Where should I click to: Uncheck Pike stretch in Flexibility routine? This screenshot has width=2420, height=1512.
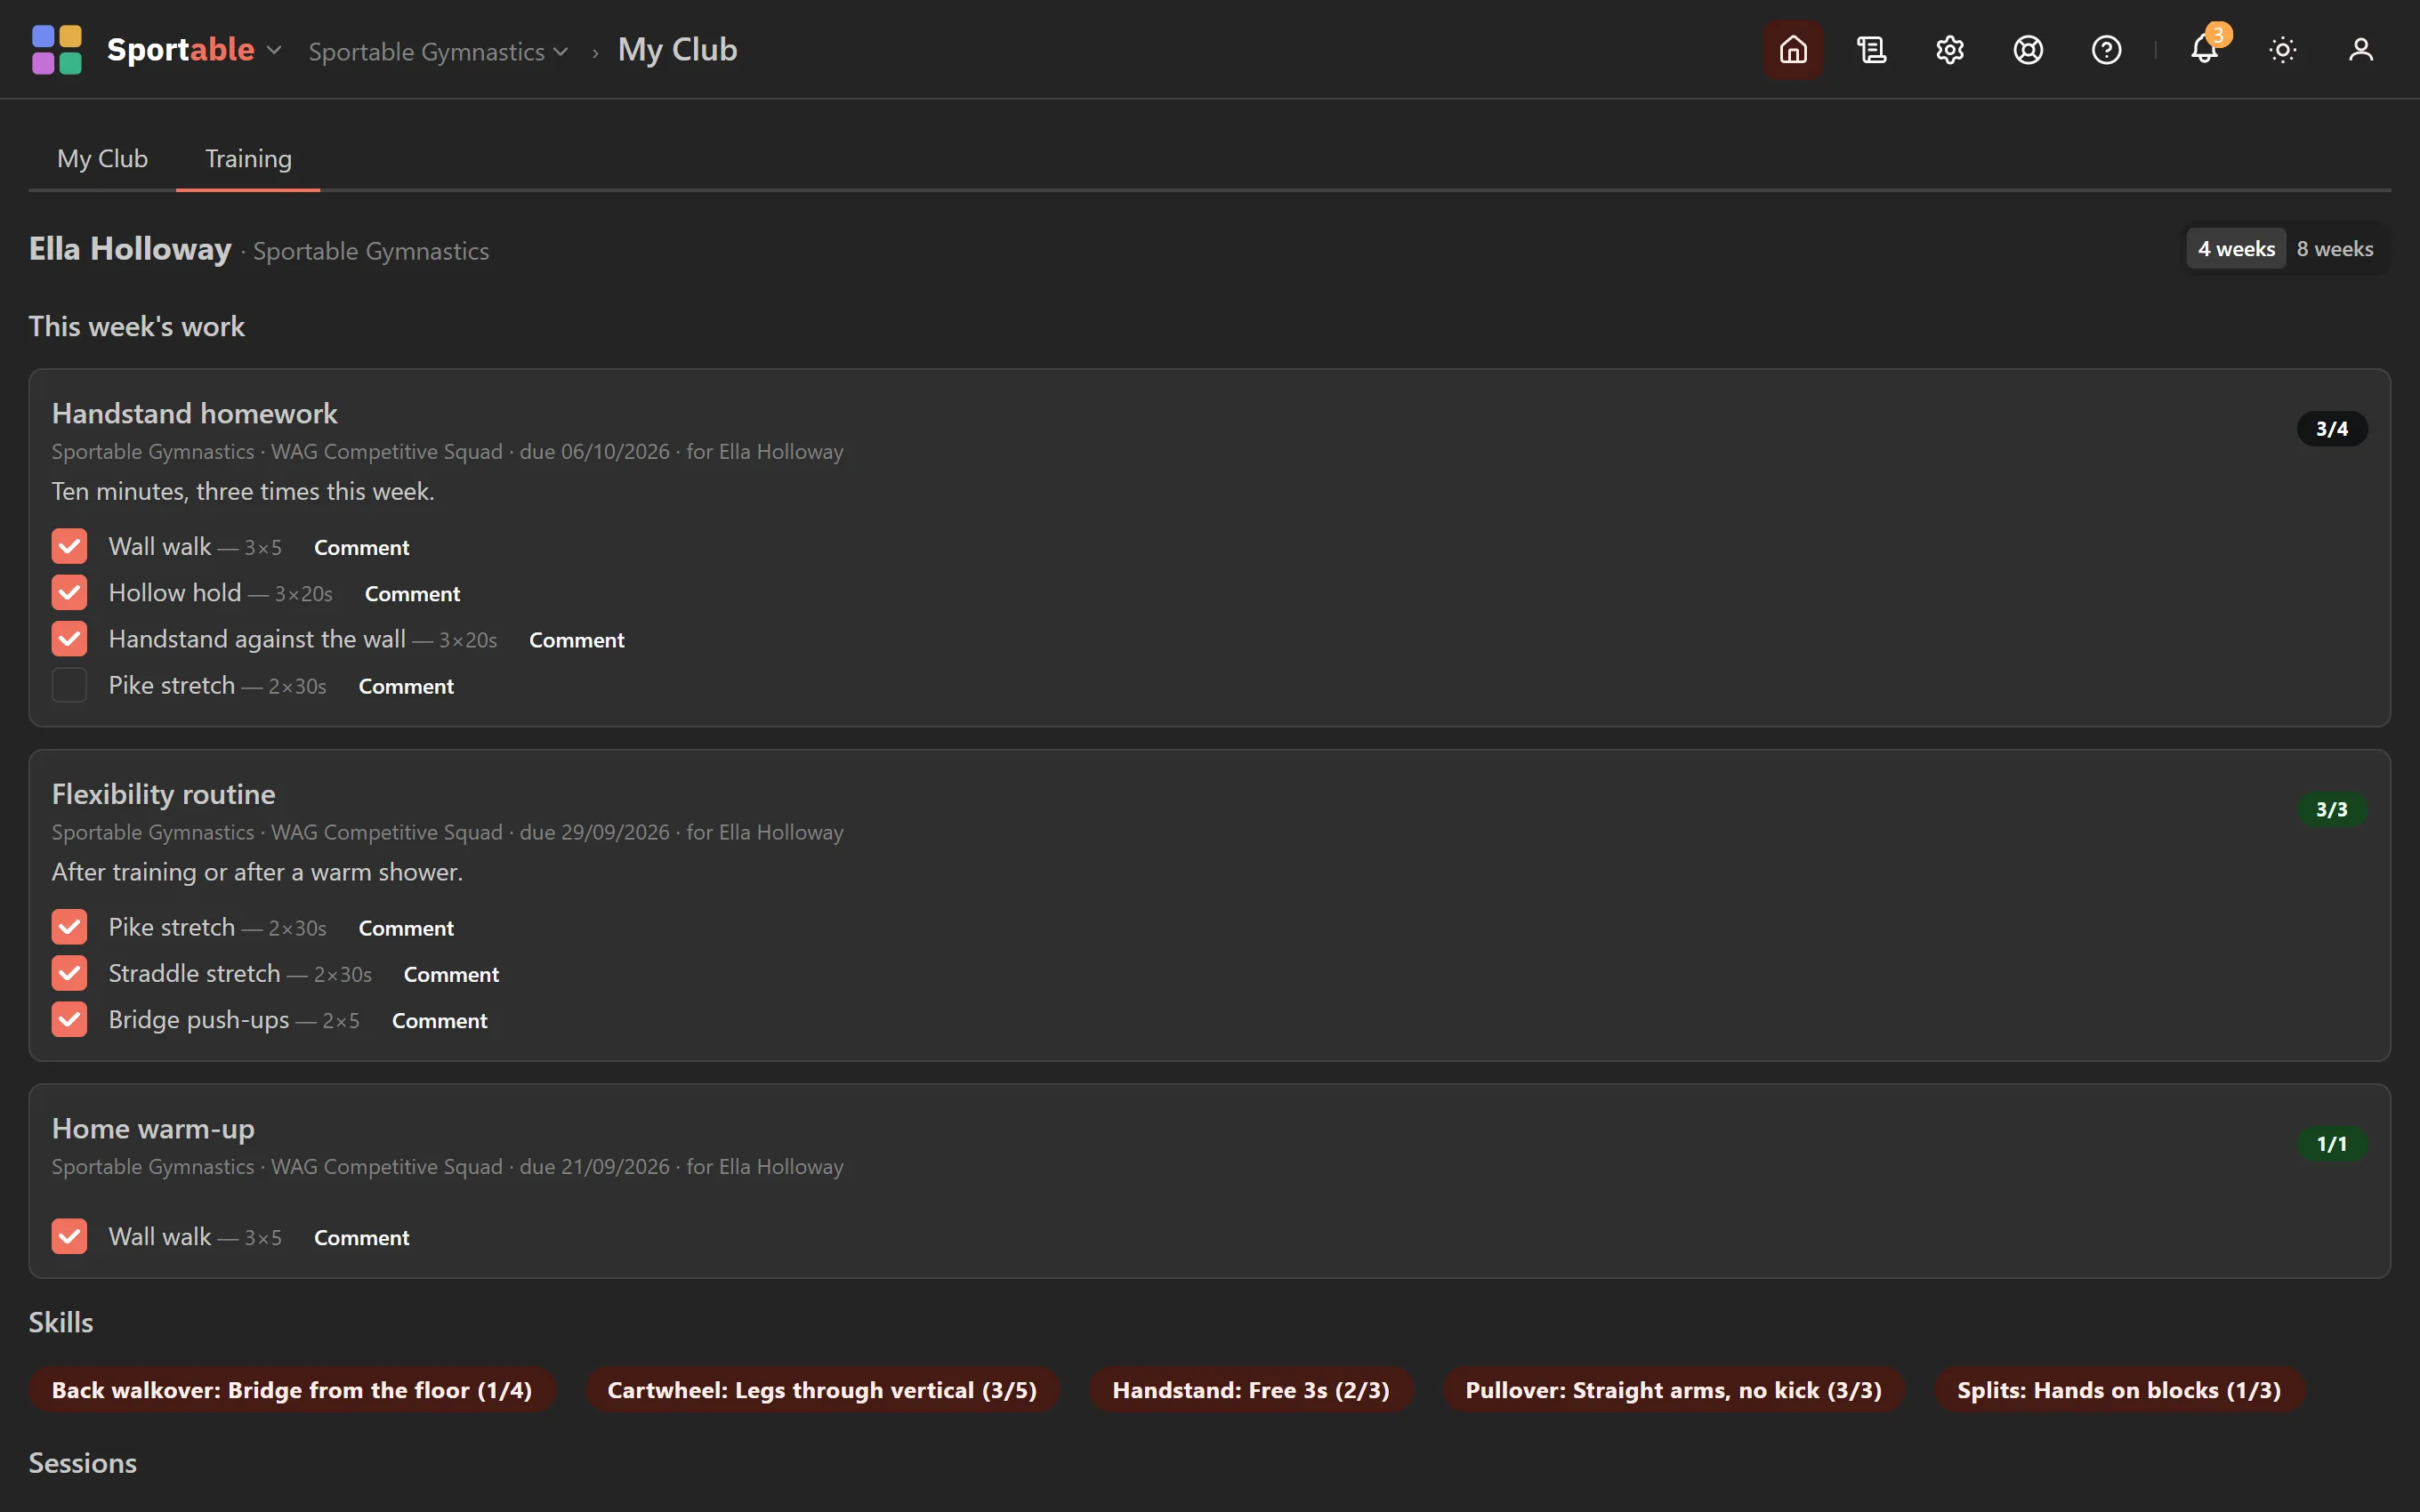tap(69, 927)
